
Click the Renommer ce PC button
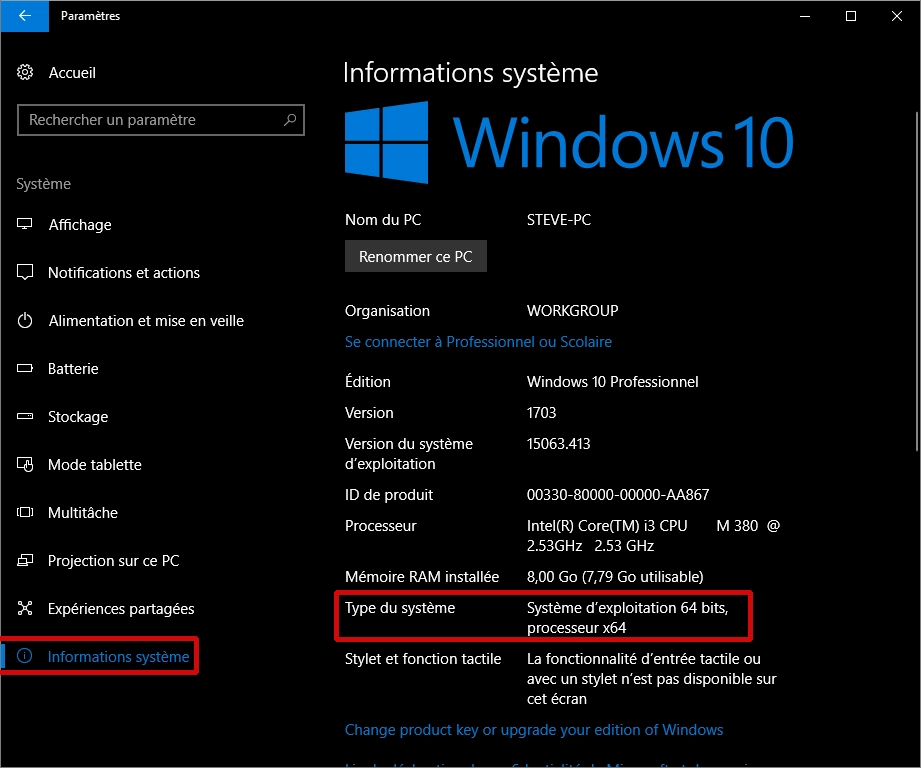coord(415,257)
